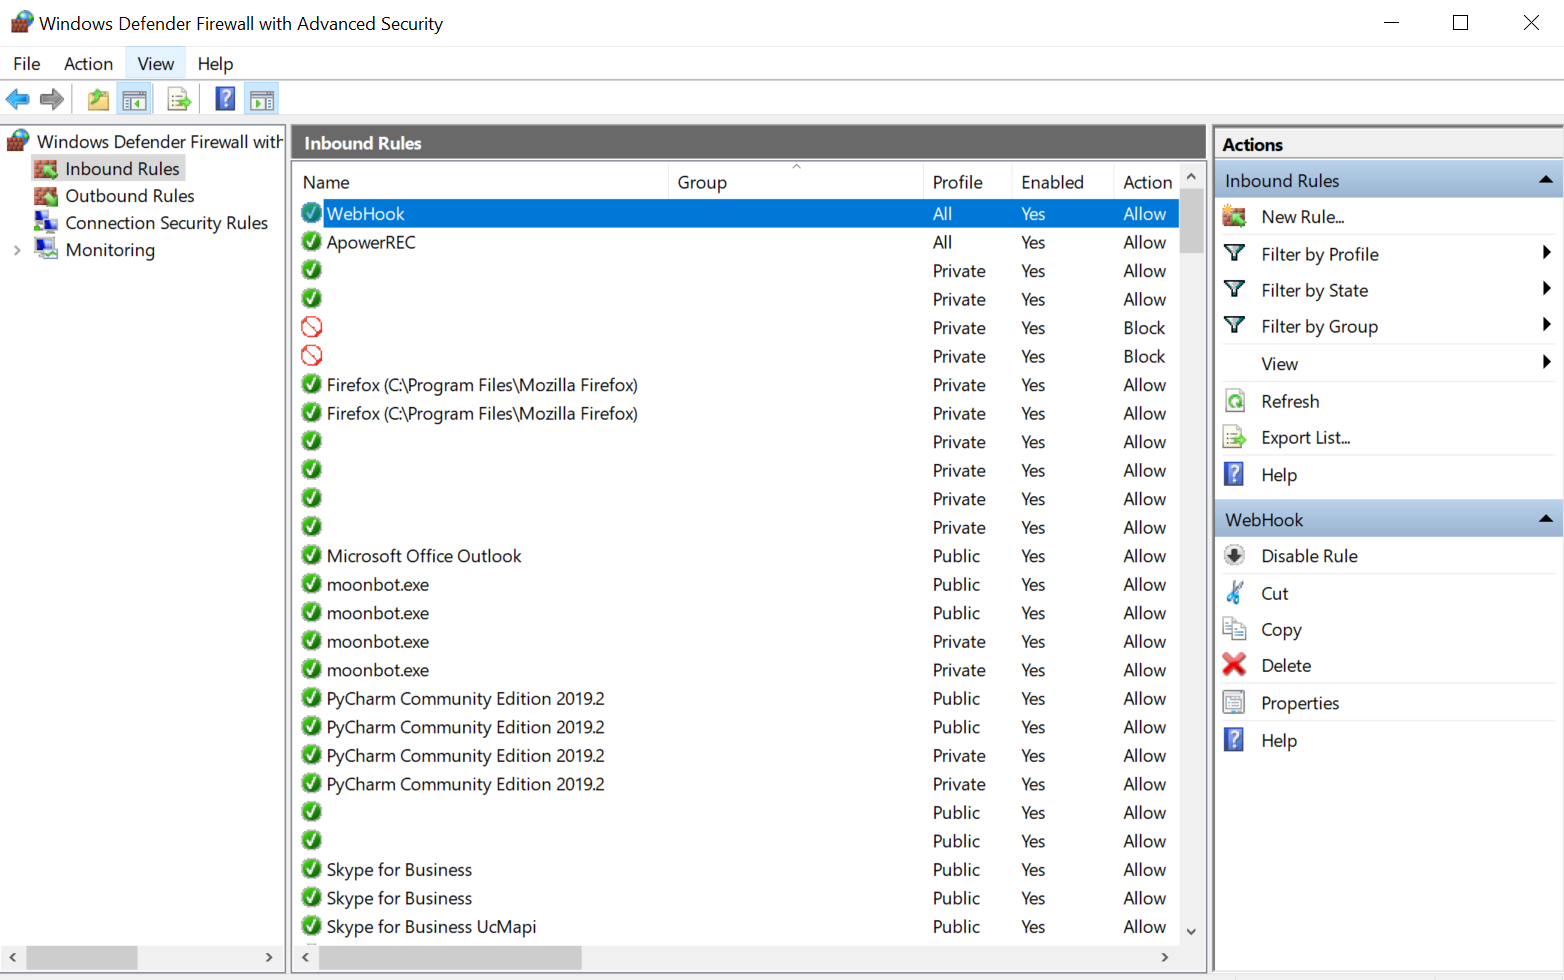Image resolution: width=1564 pixels, height=980 pixels.
Task: Click the Refresh action link
Action: point(1290,401)
